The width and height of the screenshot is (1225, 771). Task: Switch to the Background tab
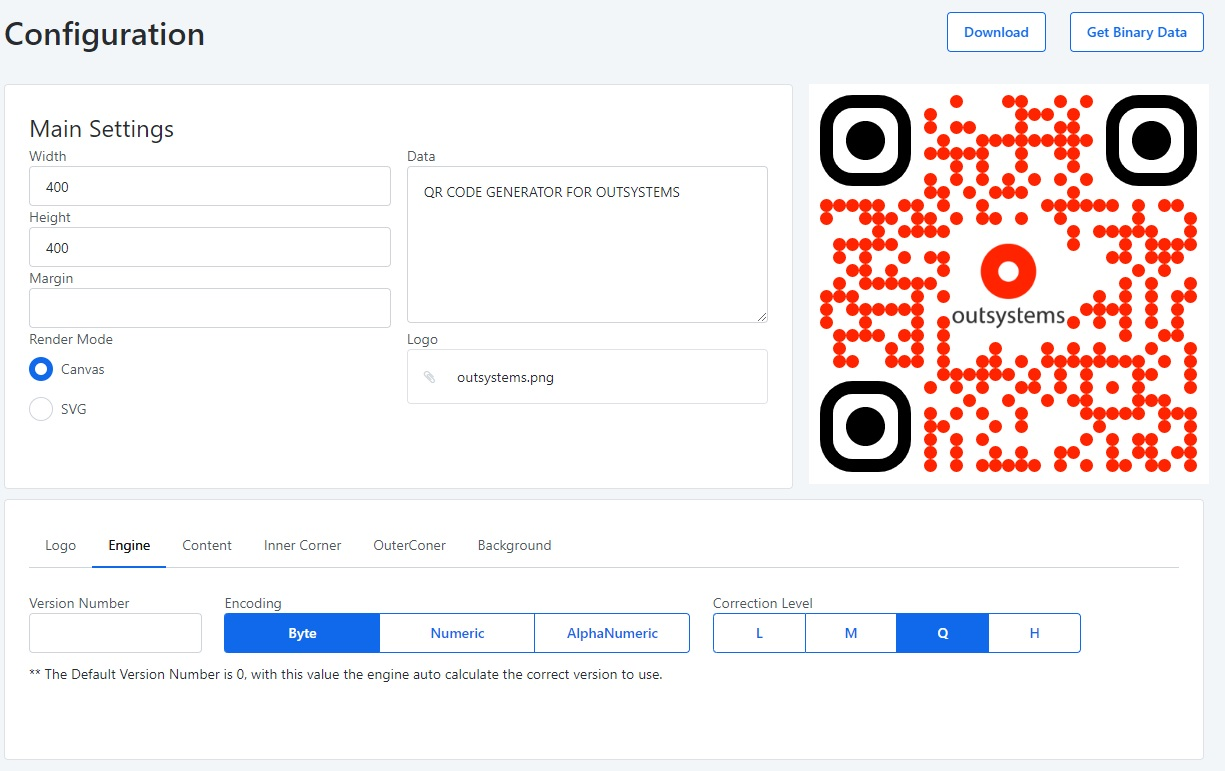click(x=514, y=545)
